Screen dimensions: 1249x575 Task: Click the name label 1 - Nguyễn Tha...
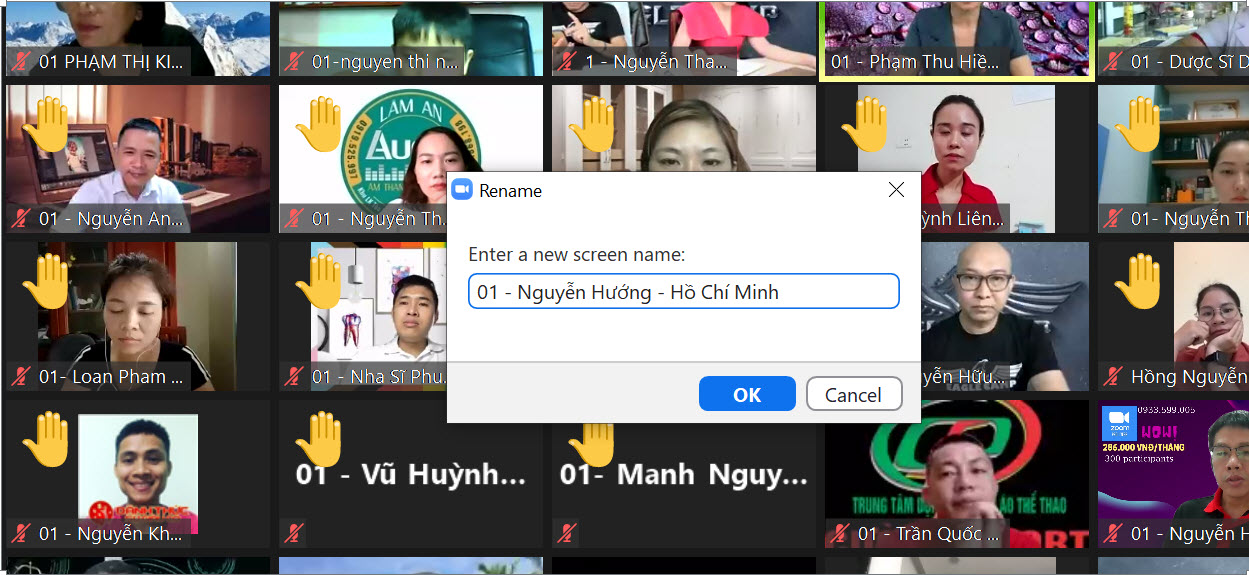(656, 62)
